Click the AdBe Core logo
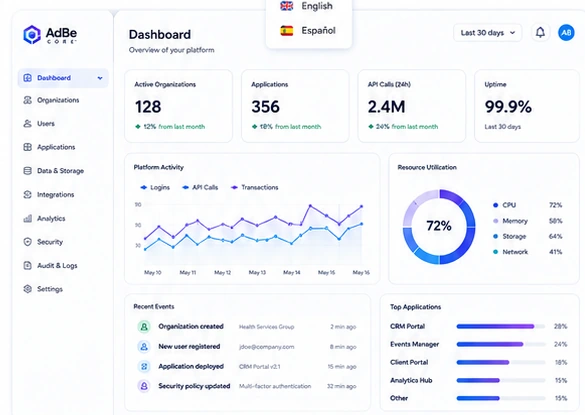 point(50,35)
